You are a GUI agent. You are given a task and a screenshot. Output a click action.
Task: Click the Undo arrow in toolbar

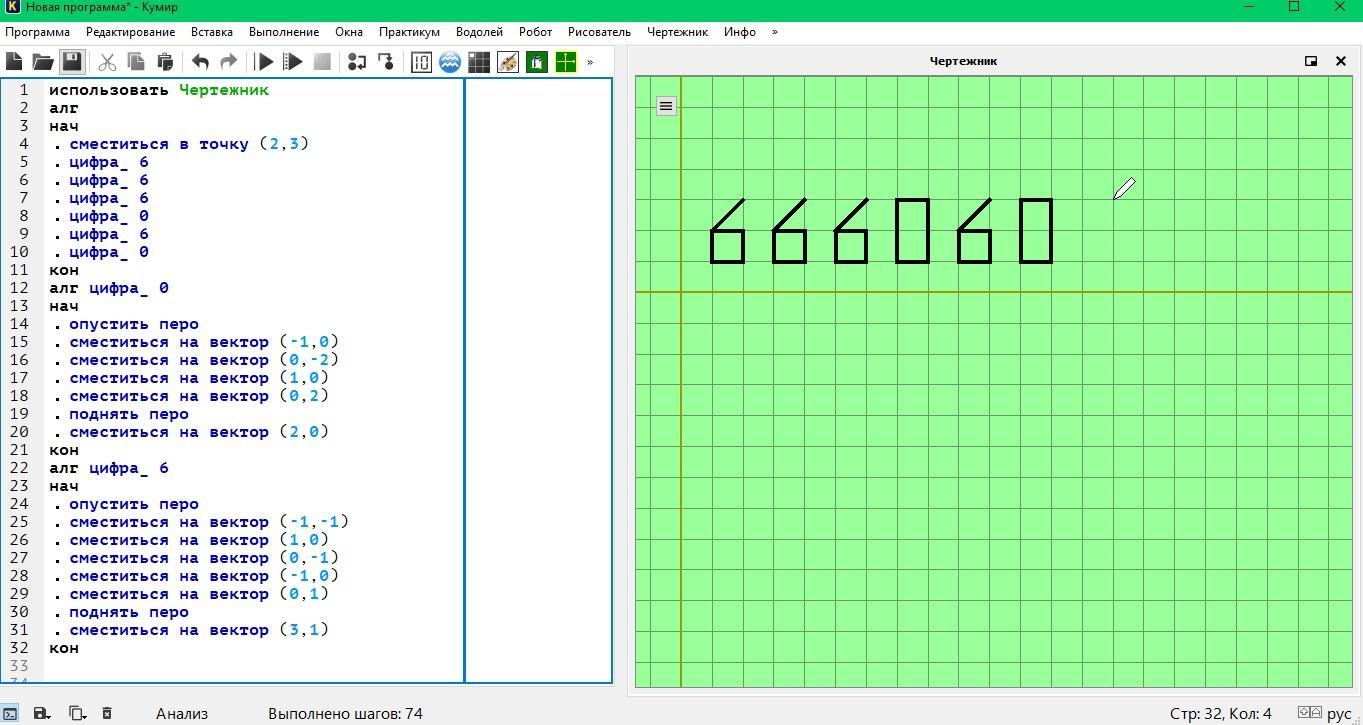[200, 62]
